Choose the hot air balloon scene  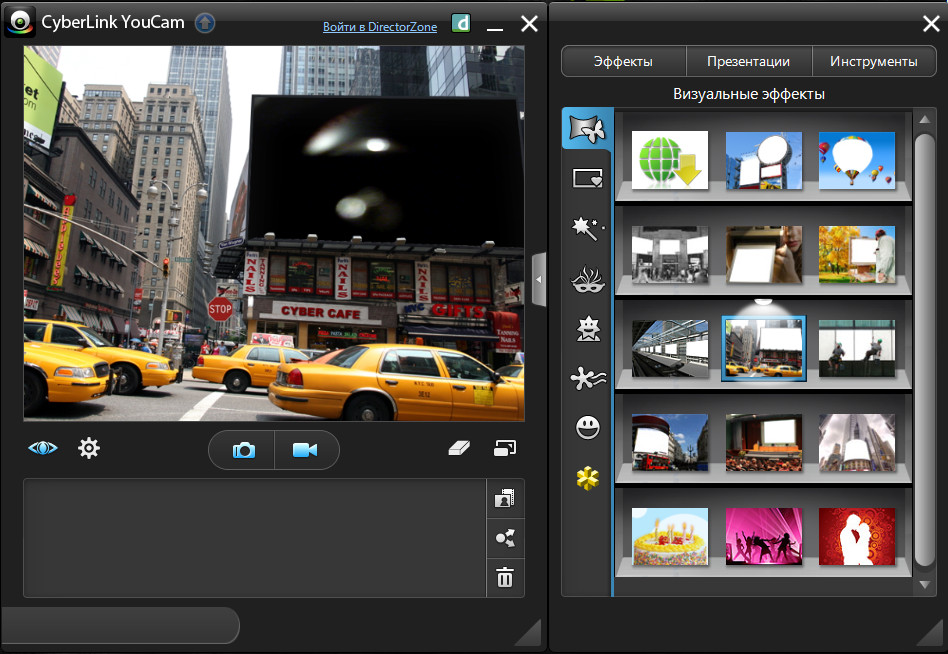tap(857, 160)
